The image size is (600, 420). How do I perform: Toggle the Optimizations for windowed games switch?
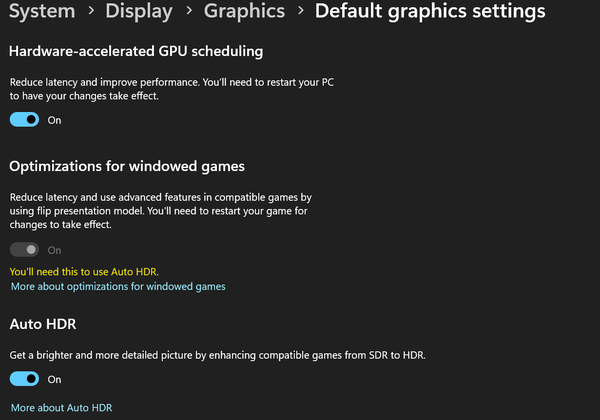24,250
